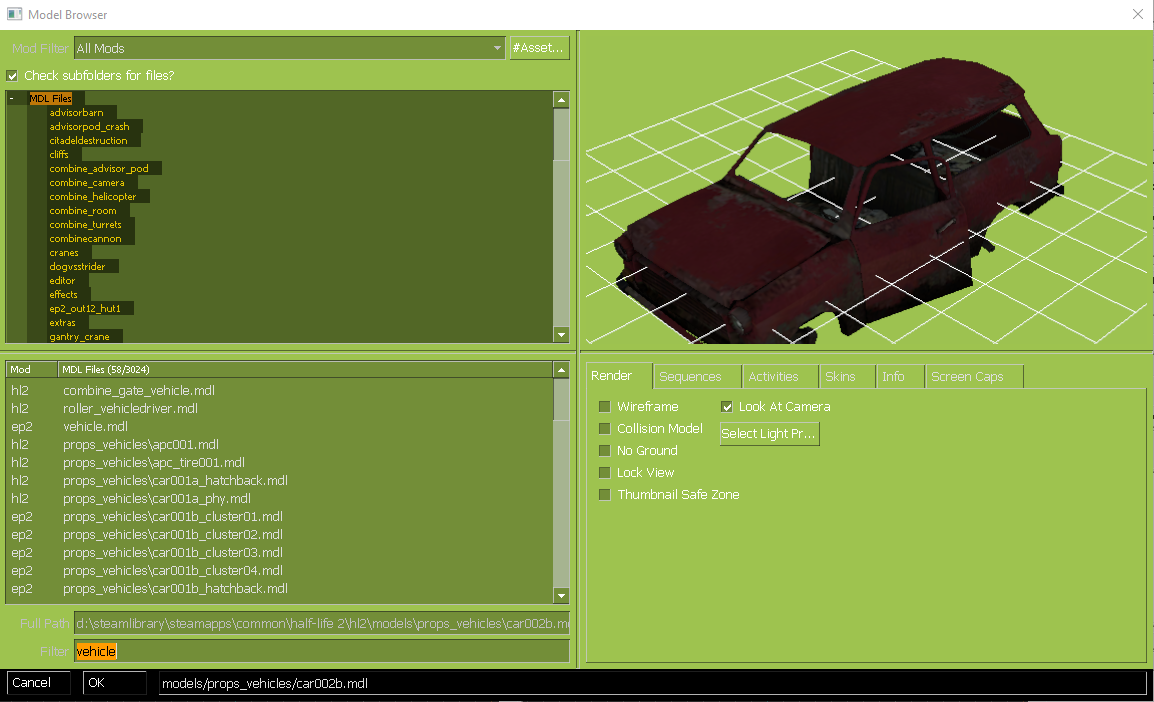Select props_vehicles\apc001.mdl in file list
The width and height of the screenshot is (1154, 702).
tap(140, 445)
